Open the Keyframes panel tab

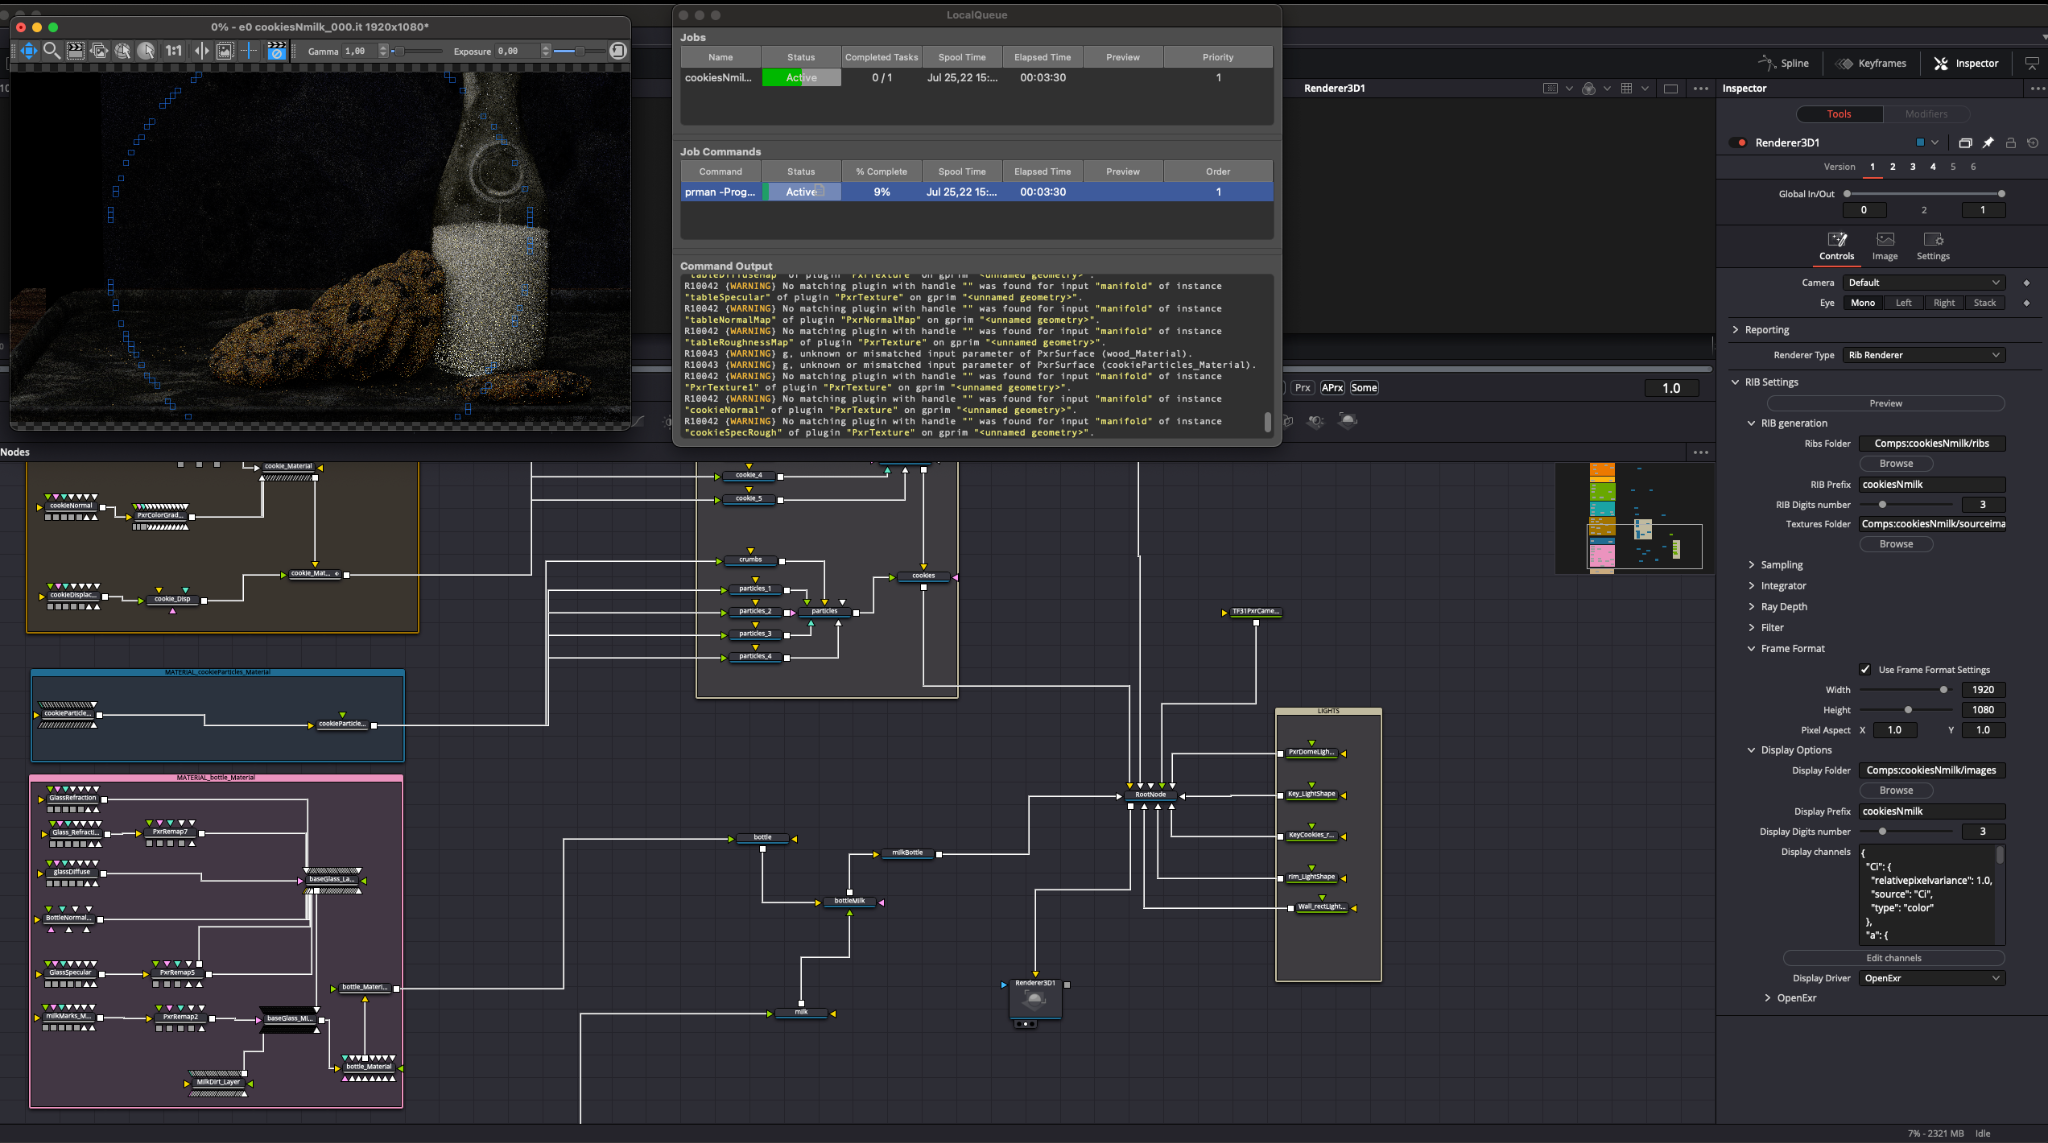coord(1871,63)
